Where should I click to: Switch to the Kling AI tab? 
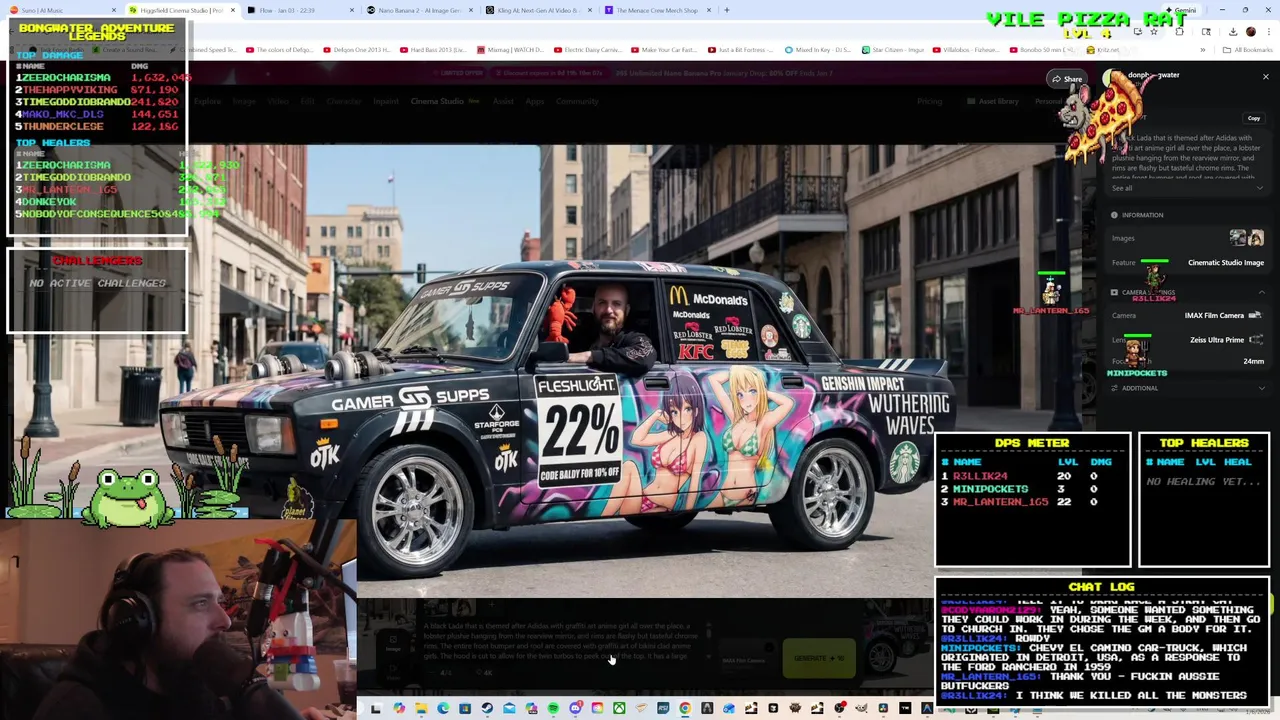tap(538, 10)
